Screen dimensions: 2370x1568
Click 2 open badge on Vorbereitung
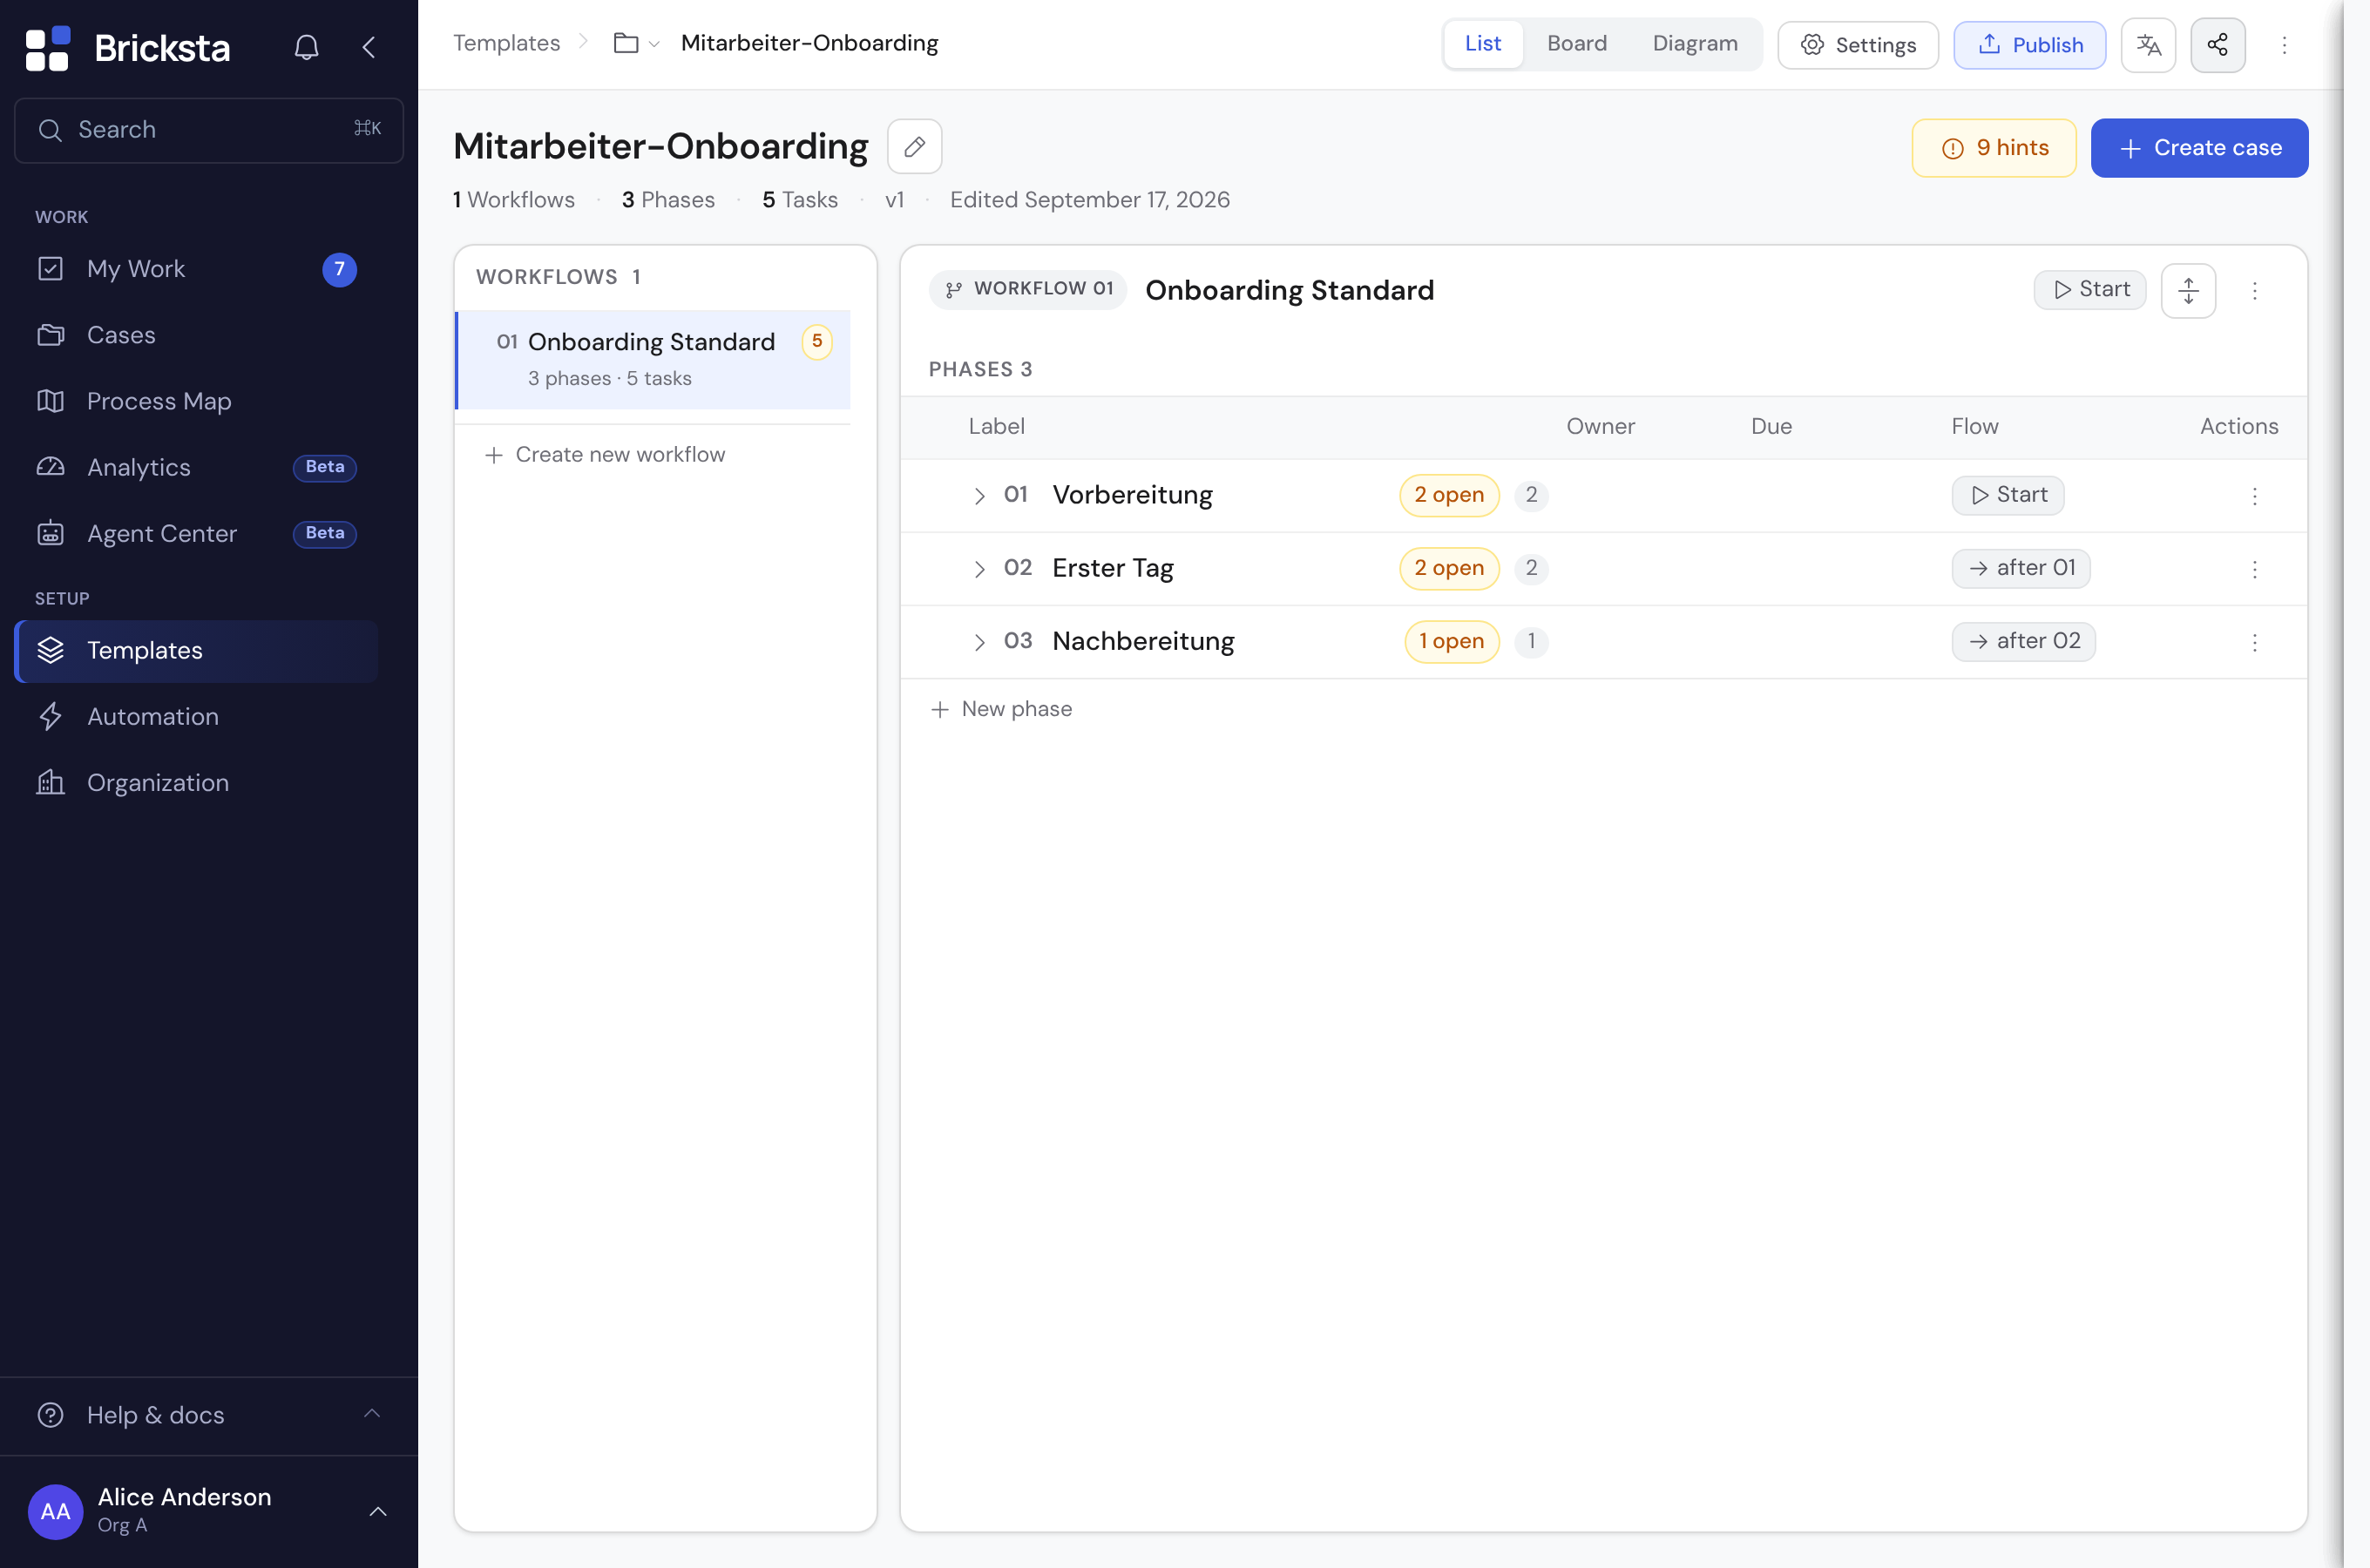click(x=1449, y=495)
